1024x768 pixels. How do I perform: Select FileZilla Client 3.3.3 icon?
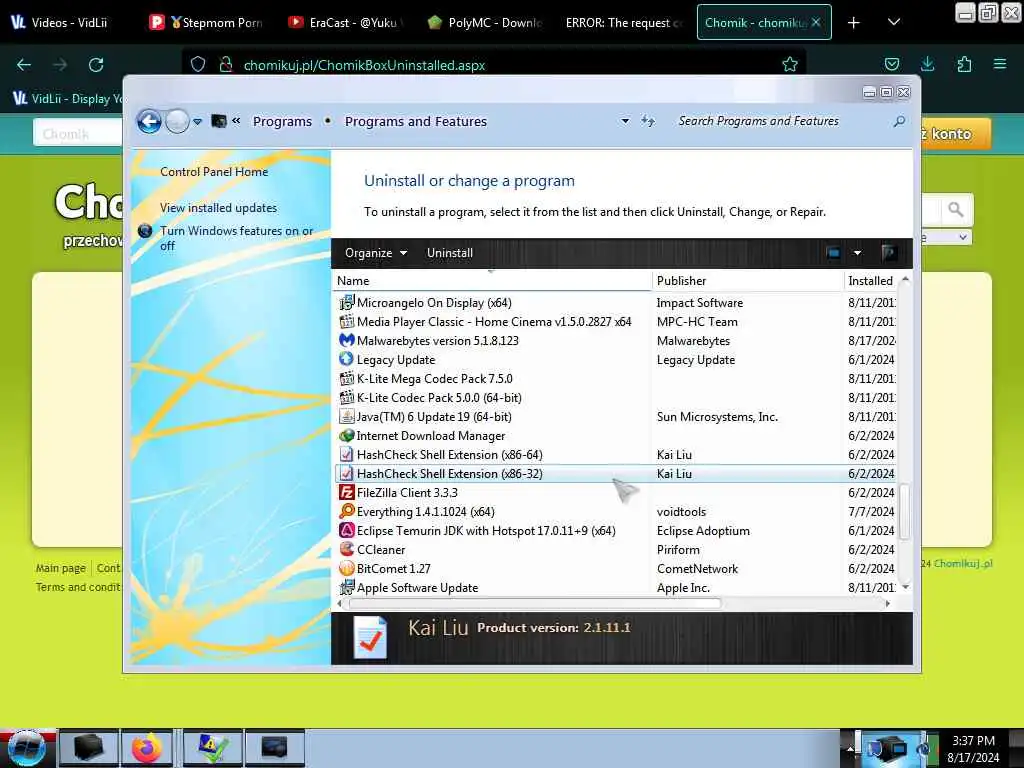pyautogui.click(x=347, y=492)
